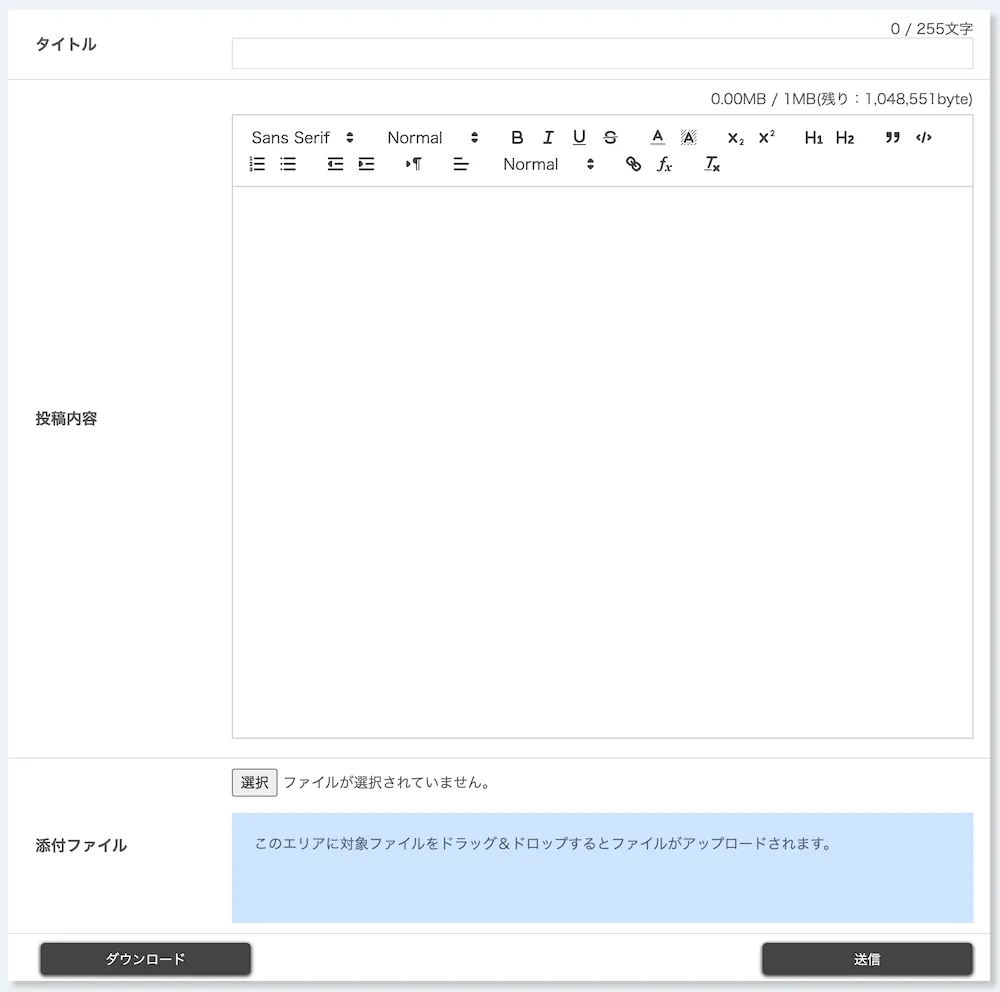Toggle italic formatting button
This screenshot has height=992, width=1000.
(548, 138)
